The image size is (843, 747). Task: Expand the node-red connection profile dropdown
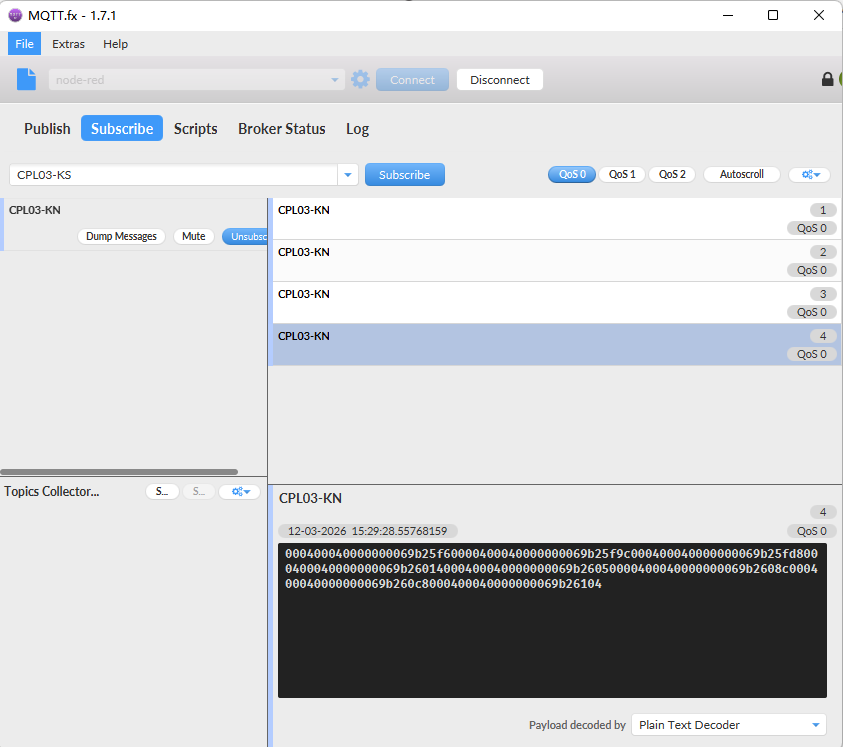[x=334, y=80]
